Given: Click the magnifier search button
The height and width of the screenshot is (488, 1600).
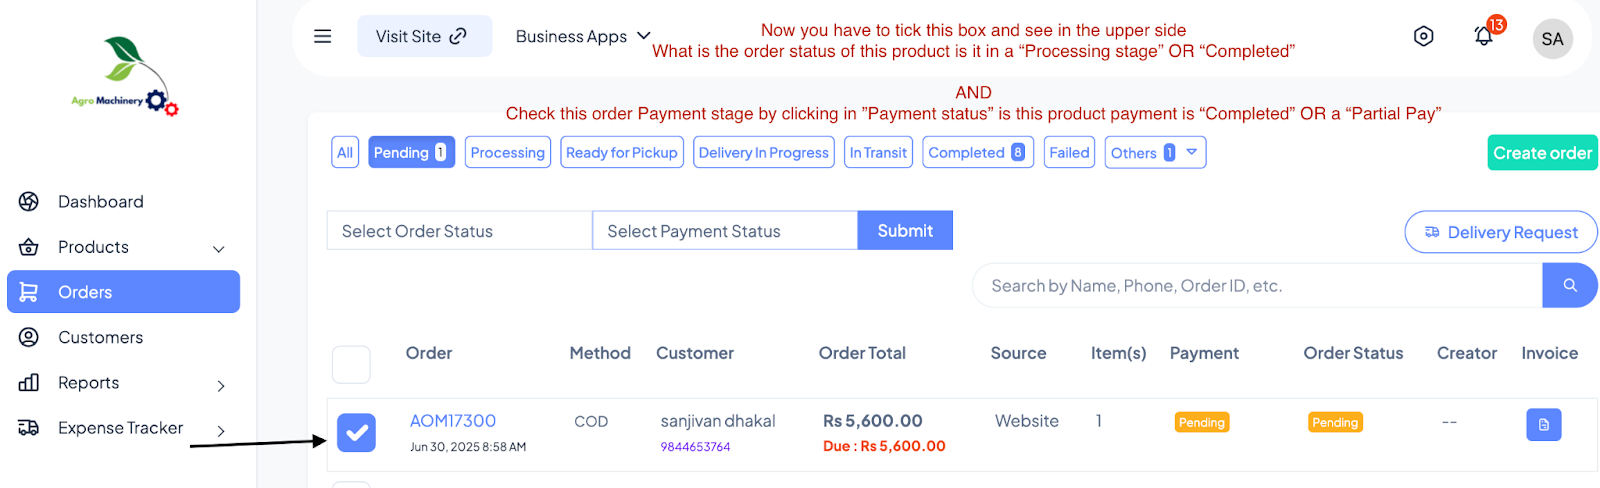Looking at the screenshot, I should pyautogui.click(x=1570, y=285).
